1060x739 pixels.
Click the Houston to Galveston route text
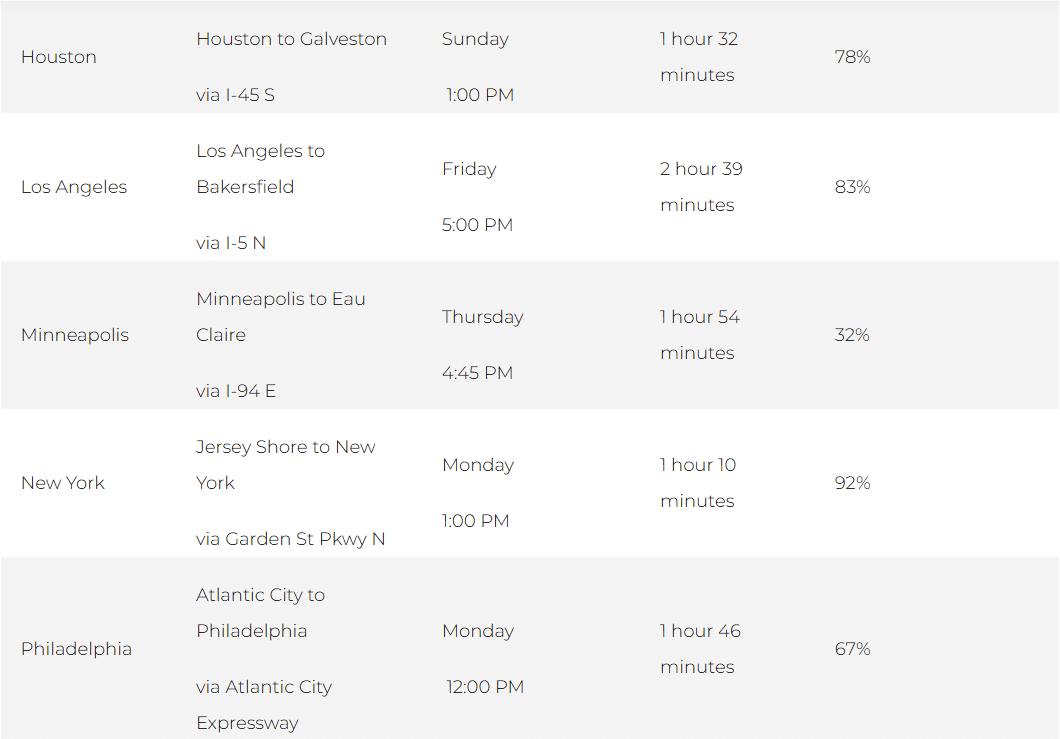pyautogui.click(x=291, y=39)
